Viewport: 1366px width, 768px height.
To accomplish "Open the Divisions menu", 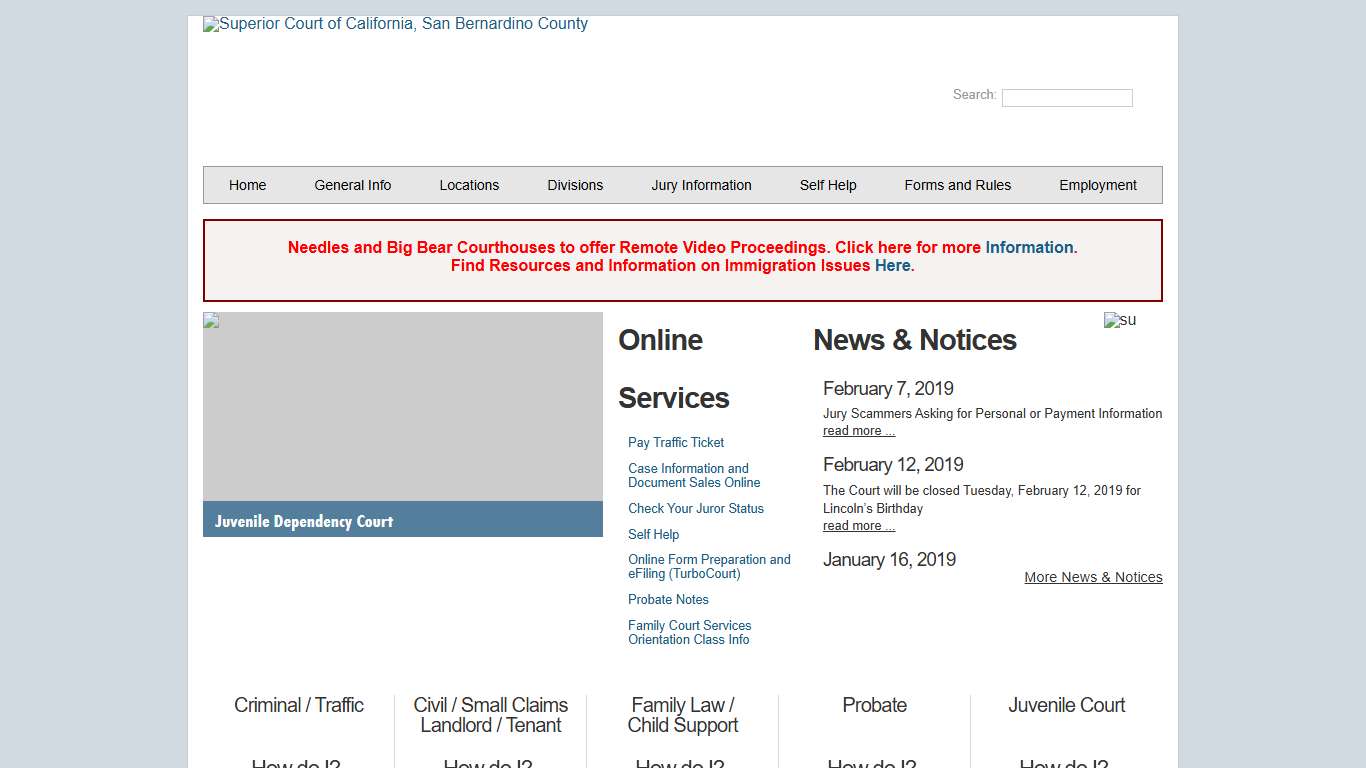I will coord(575,185).
